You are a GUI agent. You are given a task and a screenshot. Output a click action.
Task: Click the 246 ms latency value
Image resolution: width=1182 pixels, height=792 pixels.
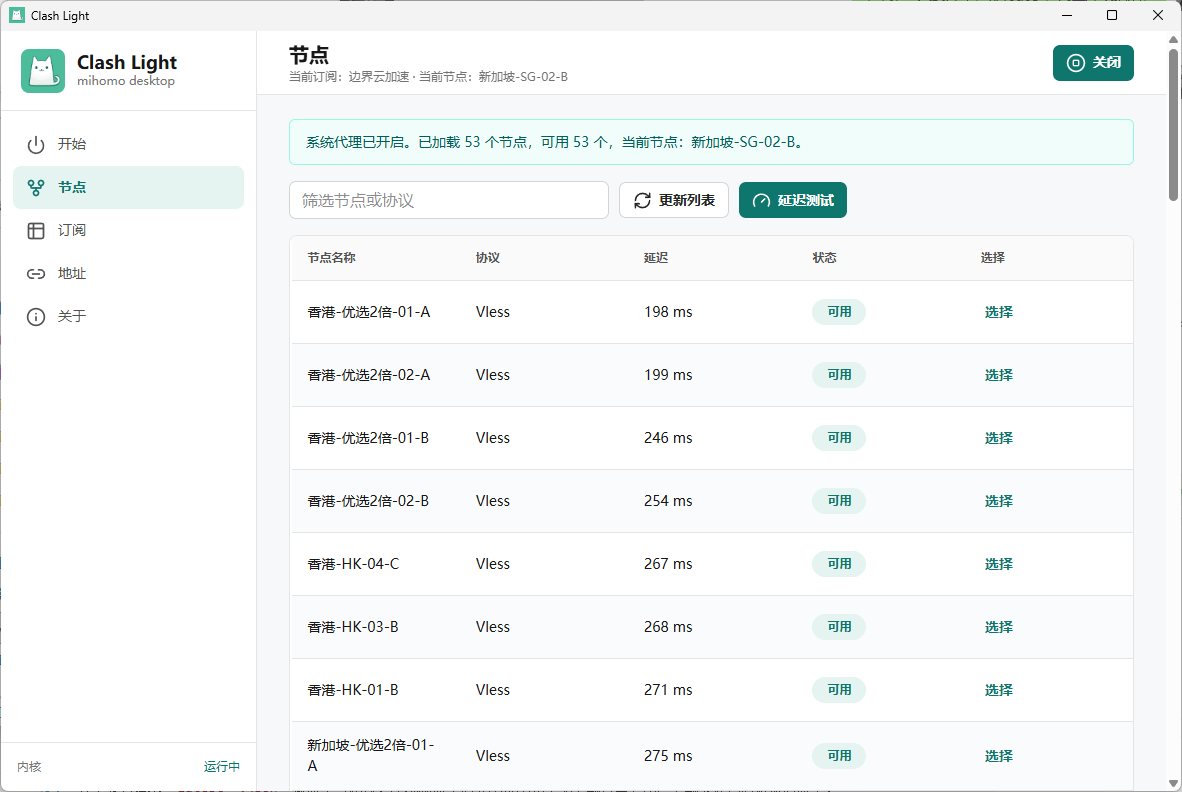pyautogui.click(x=668, y=438)
